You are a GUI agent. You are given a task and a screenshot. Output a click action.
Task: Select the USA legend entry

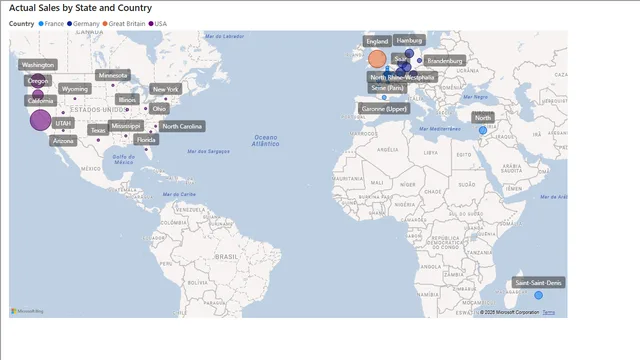click(158, 24)
